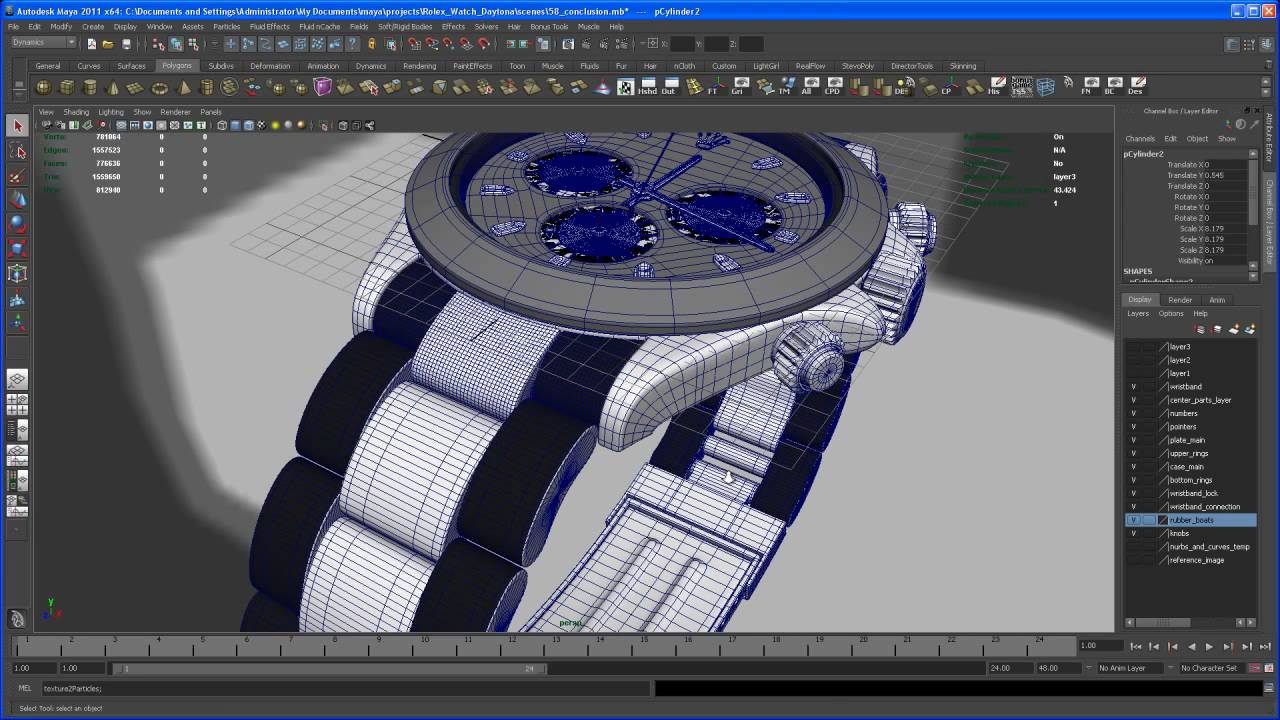
Task: Select the Lasso tool in toolbox
Action: [17, 150]
